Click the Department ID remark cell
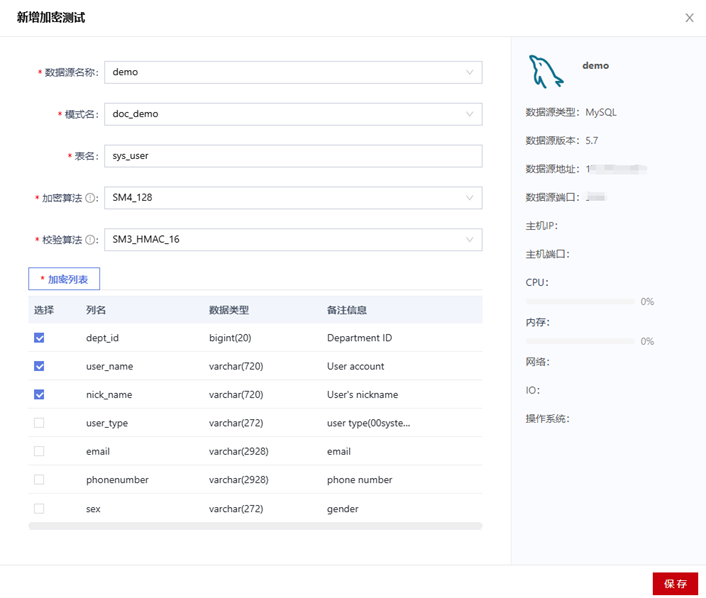Screen dimensions: 706x598 (359, 338)
